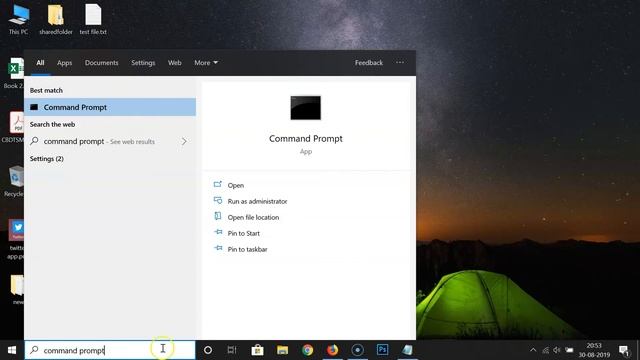The height and width of the screenshot is (360, 640).
Task: Launch Microsoft Store from the taskbar
Action: pyautogui.click(x=257, y=350)
